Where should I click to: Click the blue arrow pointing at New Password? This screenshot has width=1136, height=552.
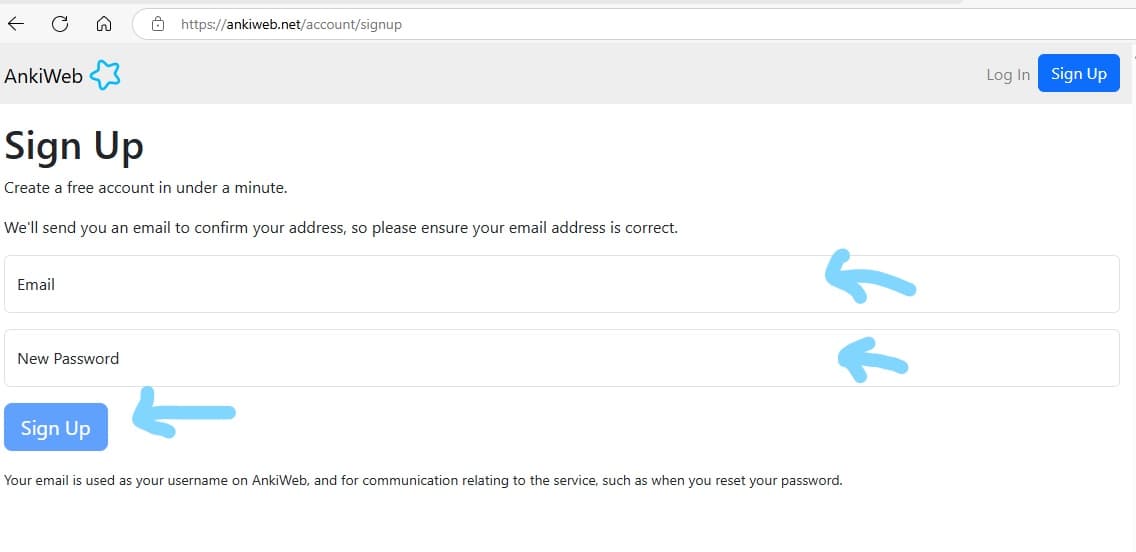[x=872, y=359]
